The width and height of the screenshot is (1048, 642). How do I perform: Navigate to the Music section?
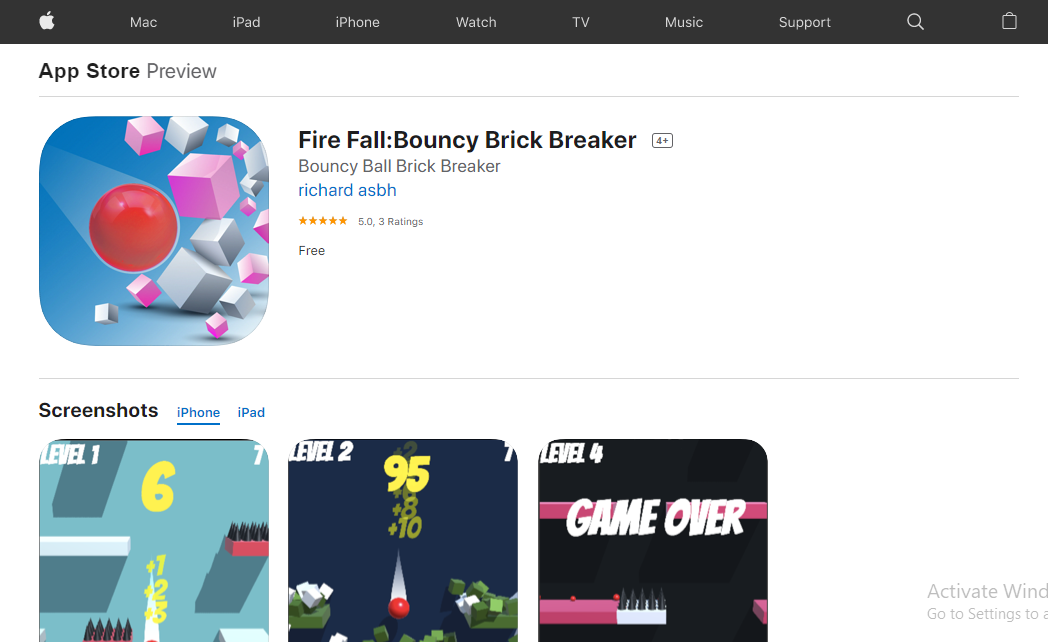684,22
